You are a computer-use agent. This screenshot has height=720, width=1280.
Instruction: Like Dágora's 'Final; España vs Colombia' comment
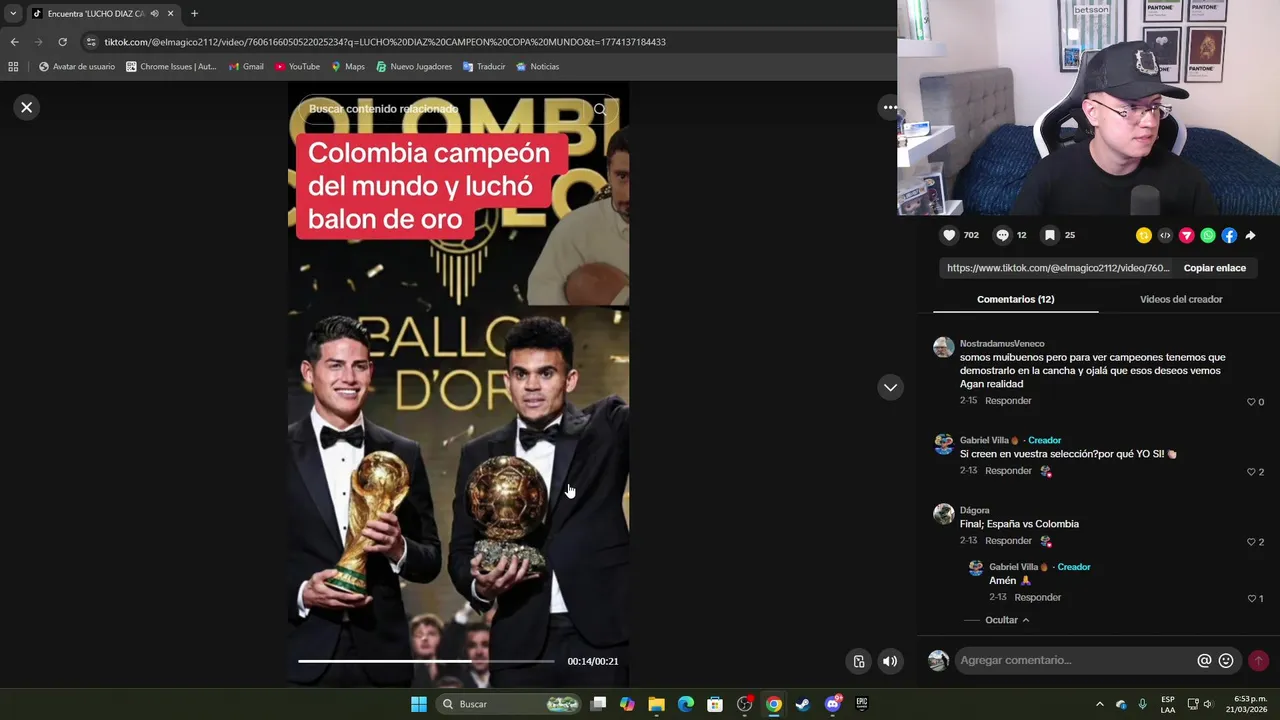pyautogui.click(x=1251, y=542)
